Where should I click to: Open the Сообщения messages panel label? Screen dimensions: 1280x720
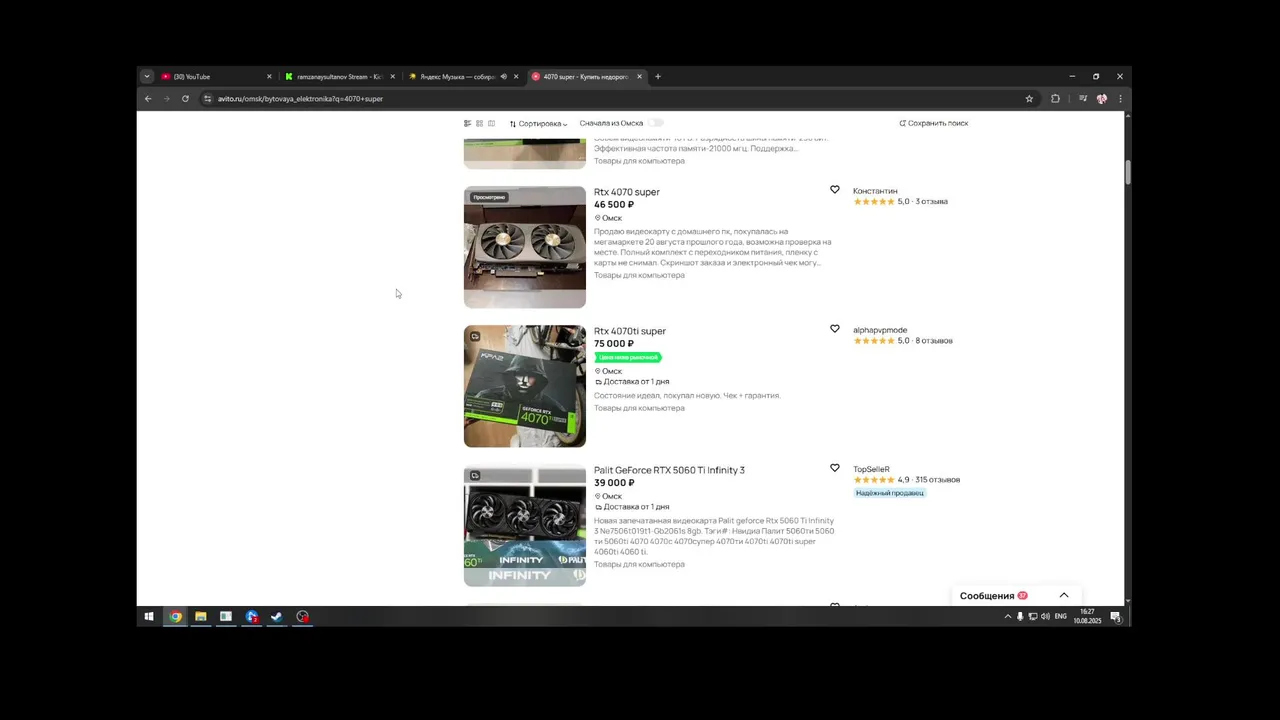click(987, 596)
